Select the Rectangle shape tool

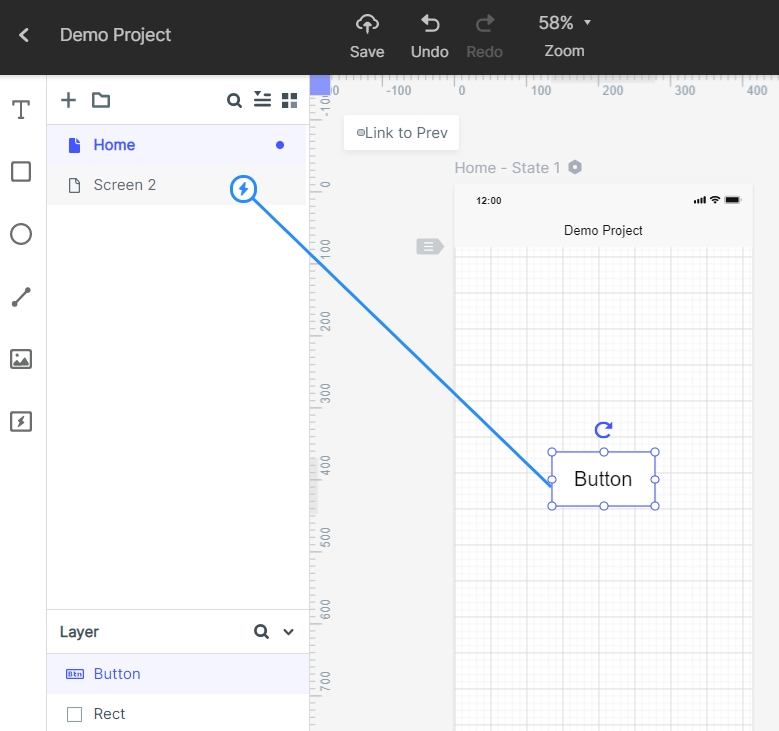coord(21,172)
